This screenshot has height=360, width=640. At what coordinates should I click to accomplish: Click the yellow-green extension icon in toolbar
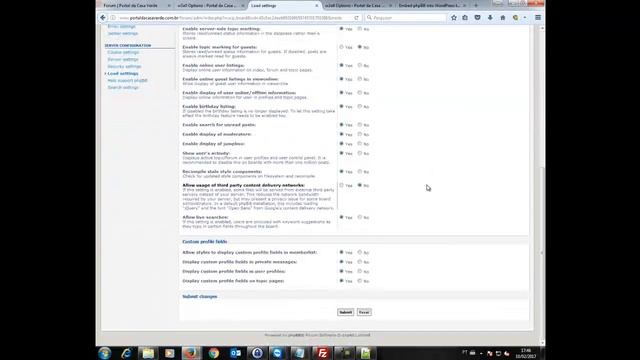(516, 18)
